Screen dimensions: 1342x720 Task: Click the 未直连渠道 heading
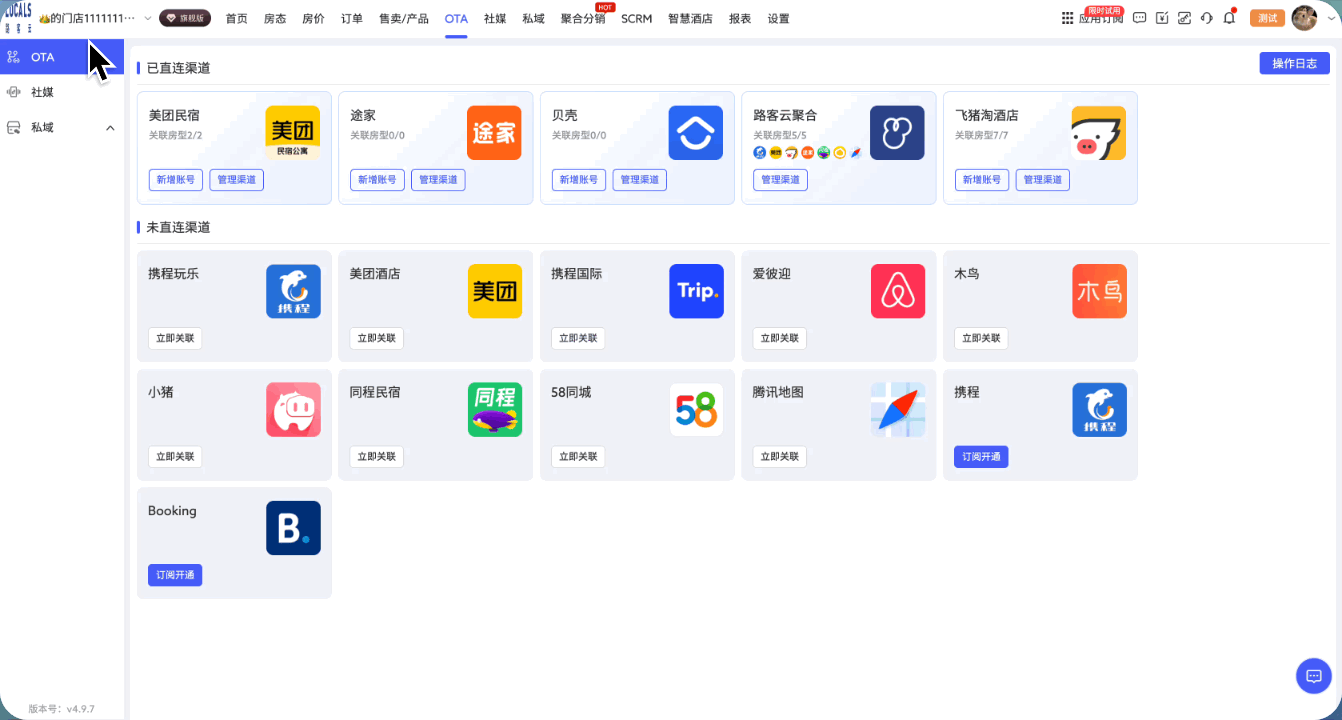[x=178, y=227]
